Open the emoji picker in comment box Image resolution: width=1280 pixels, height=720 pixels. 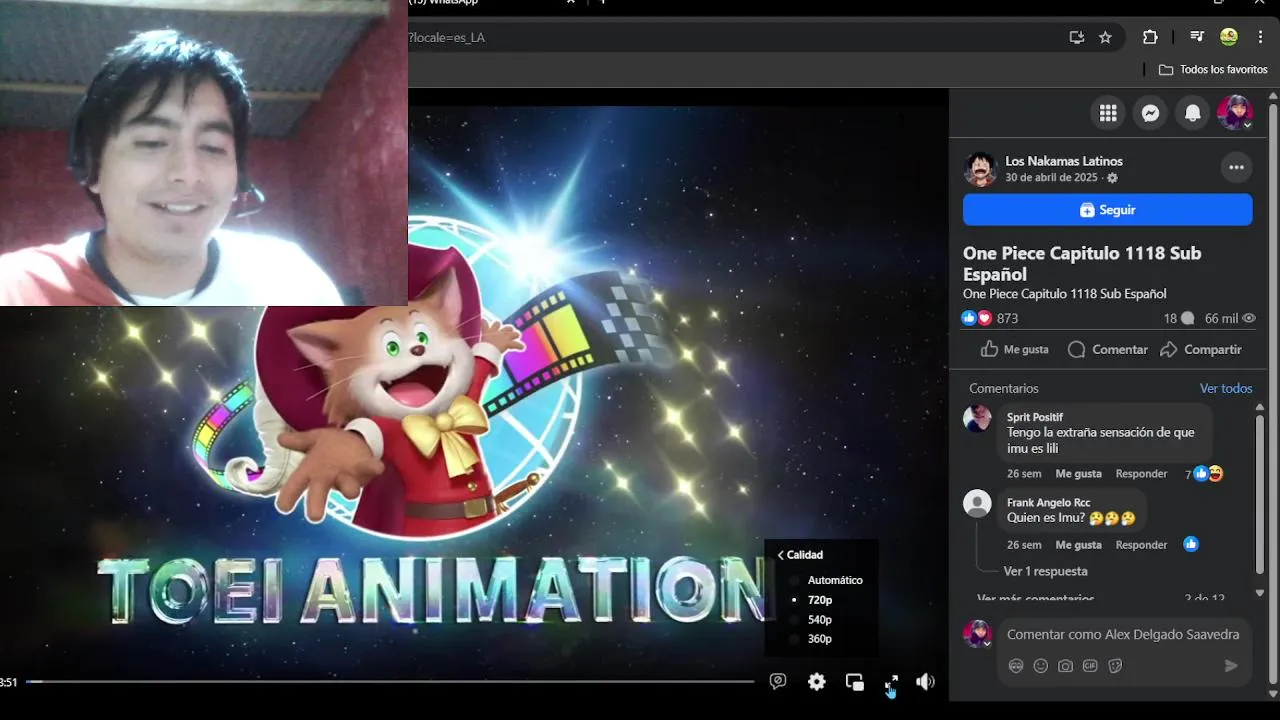1041,666
